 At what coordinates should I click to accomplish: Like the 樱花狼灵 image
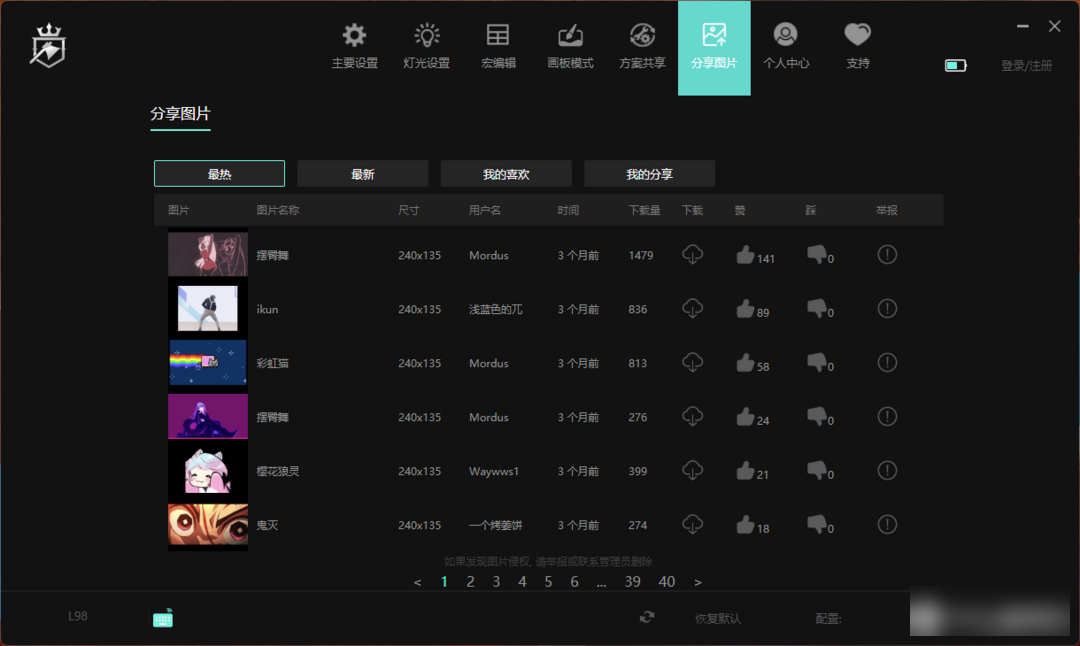pos(745,471)
